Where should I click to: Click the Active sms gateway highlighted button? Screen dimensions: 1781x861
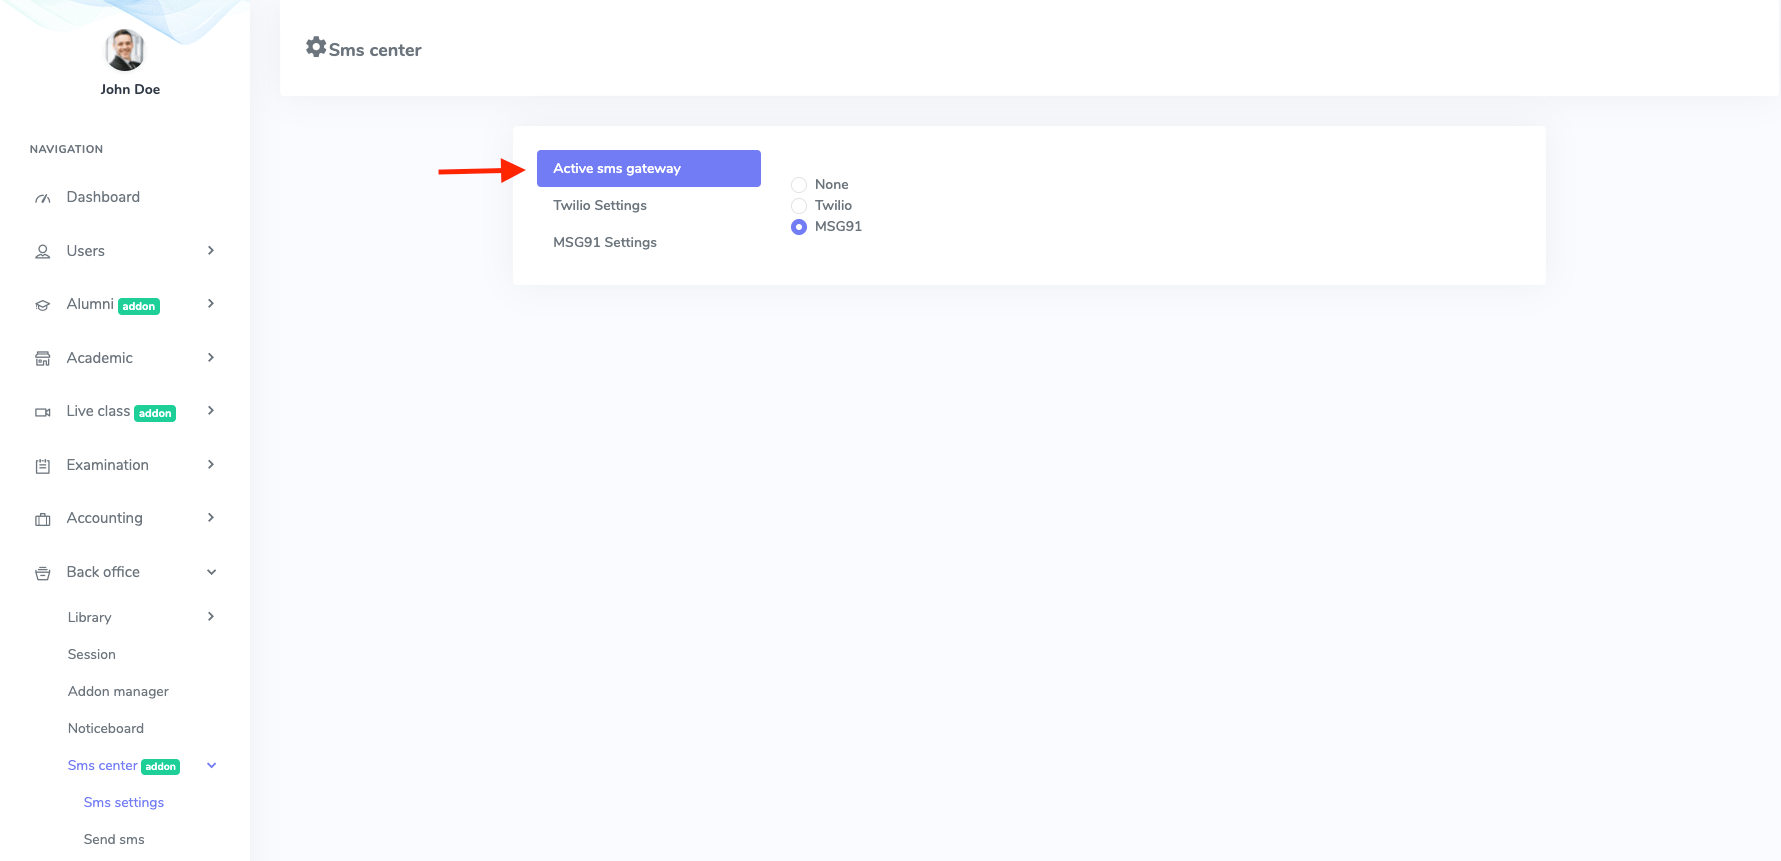[x=648, y=168]
